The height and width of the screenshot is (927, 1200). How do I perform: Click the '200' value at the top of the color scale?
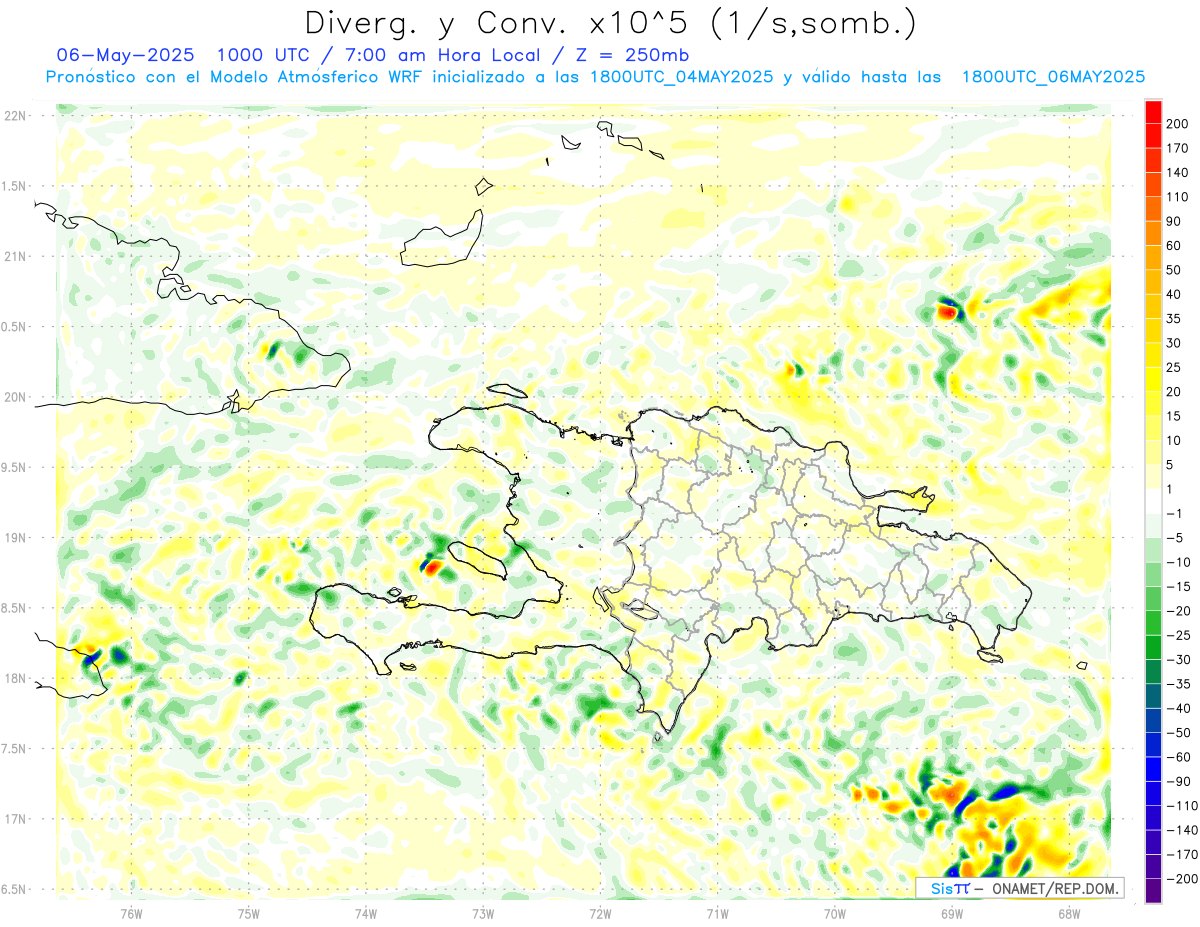pos(1177,124)
